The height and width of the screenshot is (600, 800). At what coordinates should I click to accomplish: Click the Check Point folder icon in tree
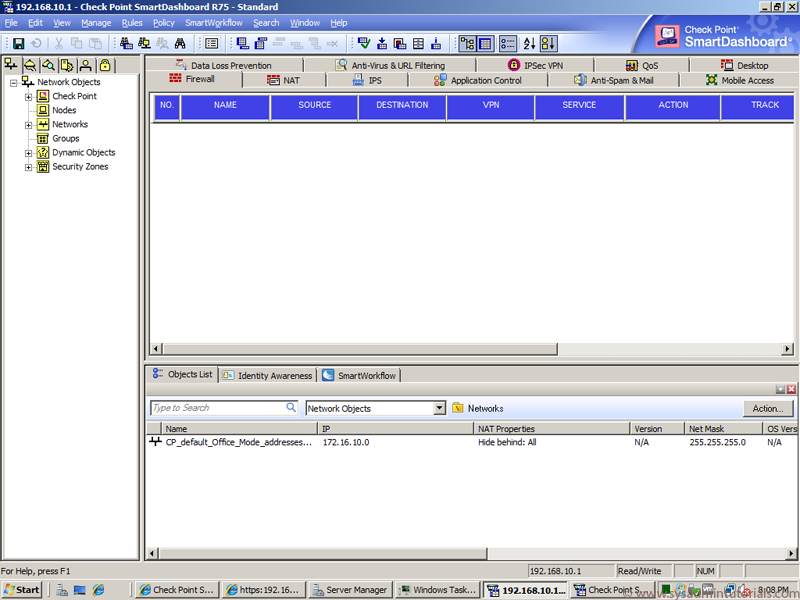43,96
